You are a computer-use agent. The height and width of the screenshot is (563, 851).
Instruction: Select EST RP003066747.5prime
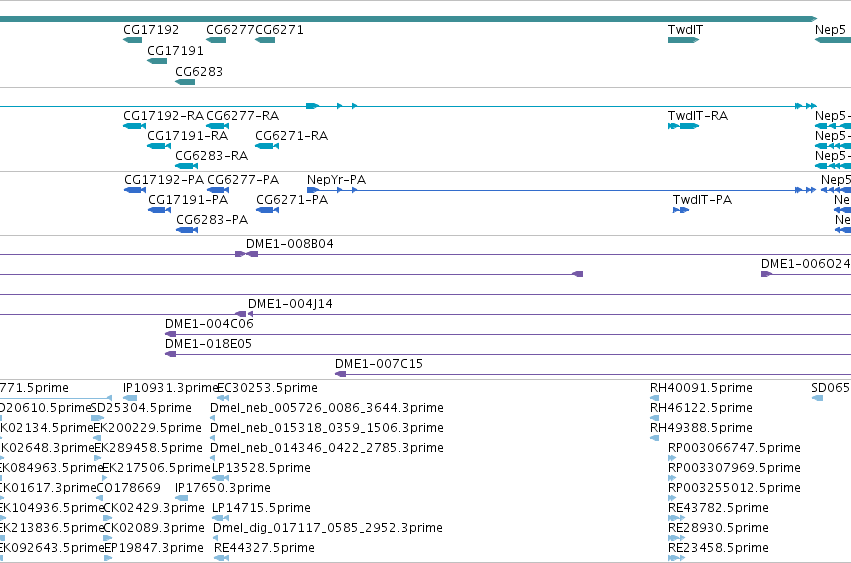click(x=734, y=448)
